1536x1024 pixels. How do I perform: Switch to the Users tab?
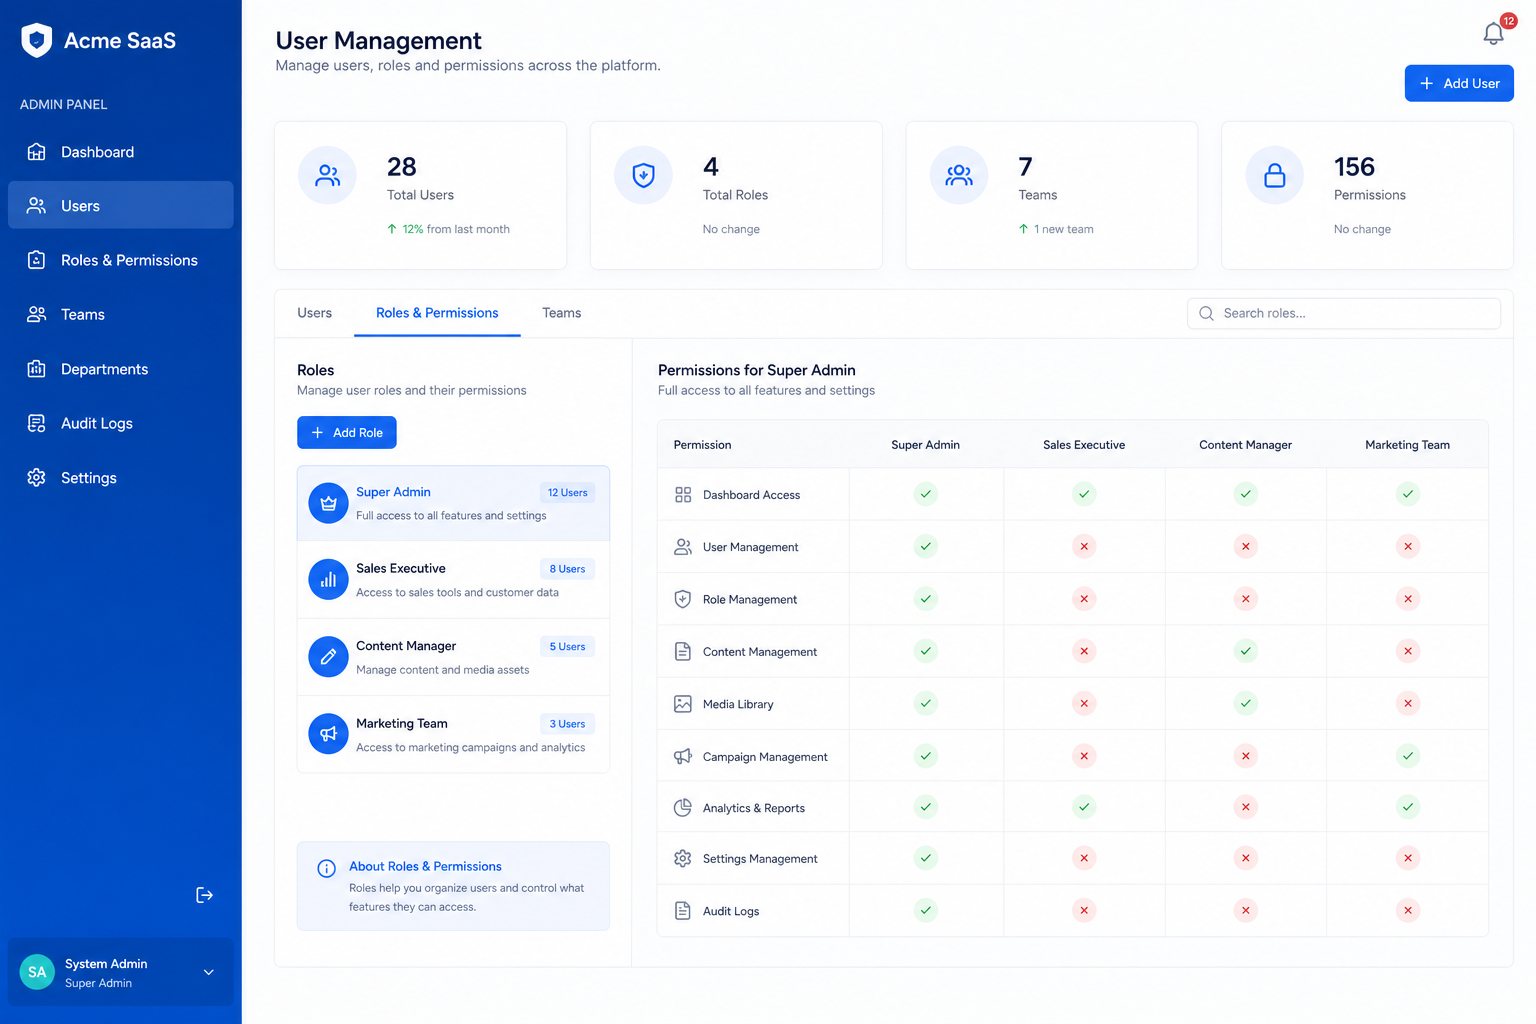click(315, 313)
